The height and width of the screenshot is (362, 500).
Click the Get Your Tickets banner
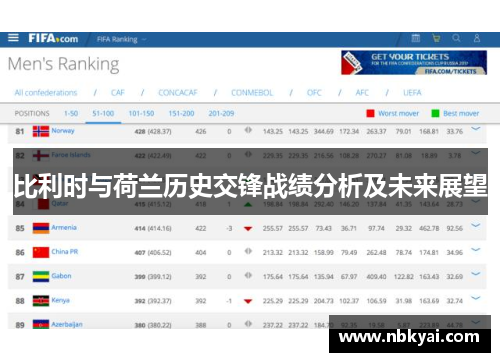pos(414,63)
